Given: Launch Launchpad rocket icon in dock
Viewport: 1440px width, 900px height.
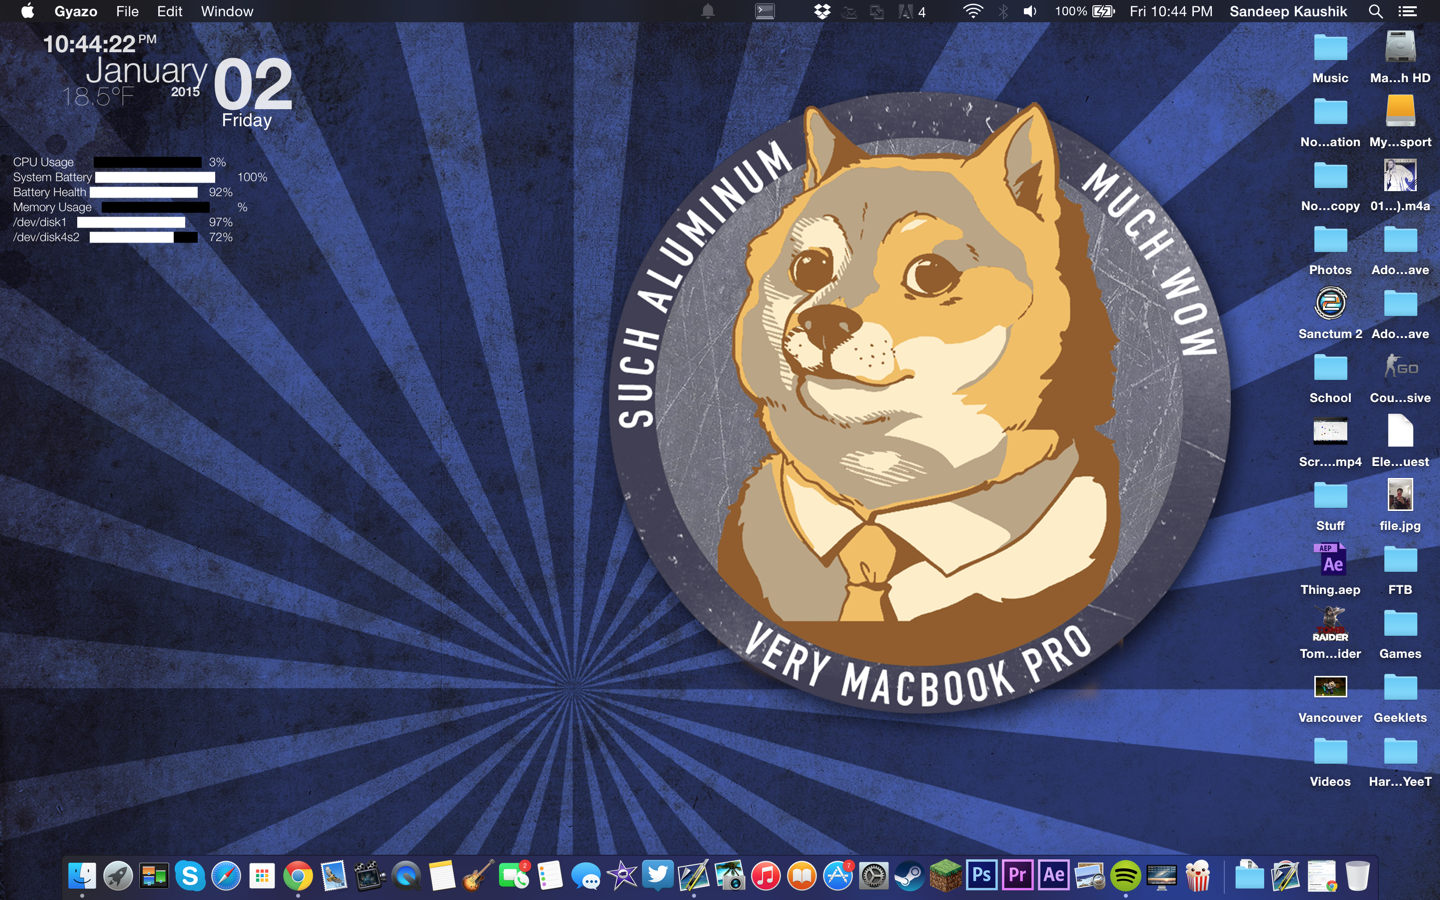Looking at the screenshot, I should (118, 876).
